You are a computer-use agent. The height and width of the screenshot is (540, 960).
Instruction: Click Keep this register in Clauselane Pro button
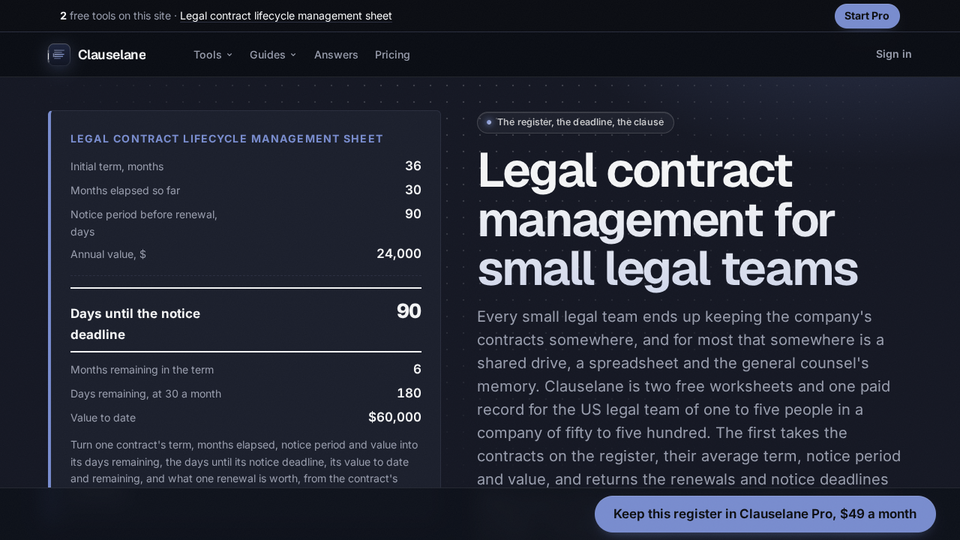[x=765, y=514]
